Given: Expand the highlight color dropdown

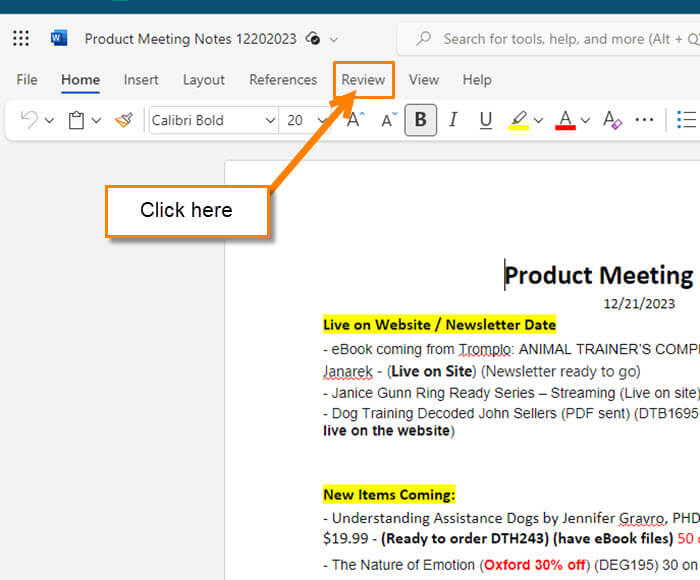Looking at the screenshot, I should (x=539, y=120).
